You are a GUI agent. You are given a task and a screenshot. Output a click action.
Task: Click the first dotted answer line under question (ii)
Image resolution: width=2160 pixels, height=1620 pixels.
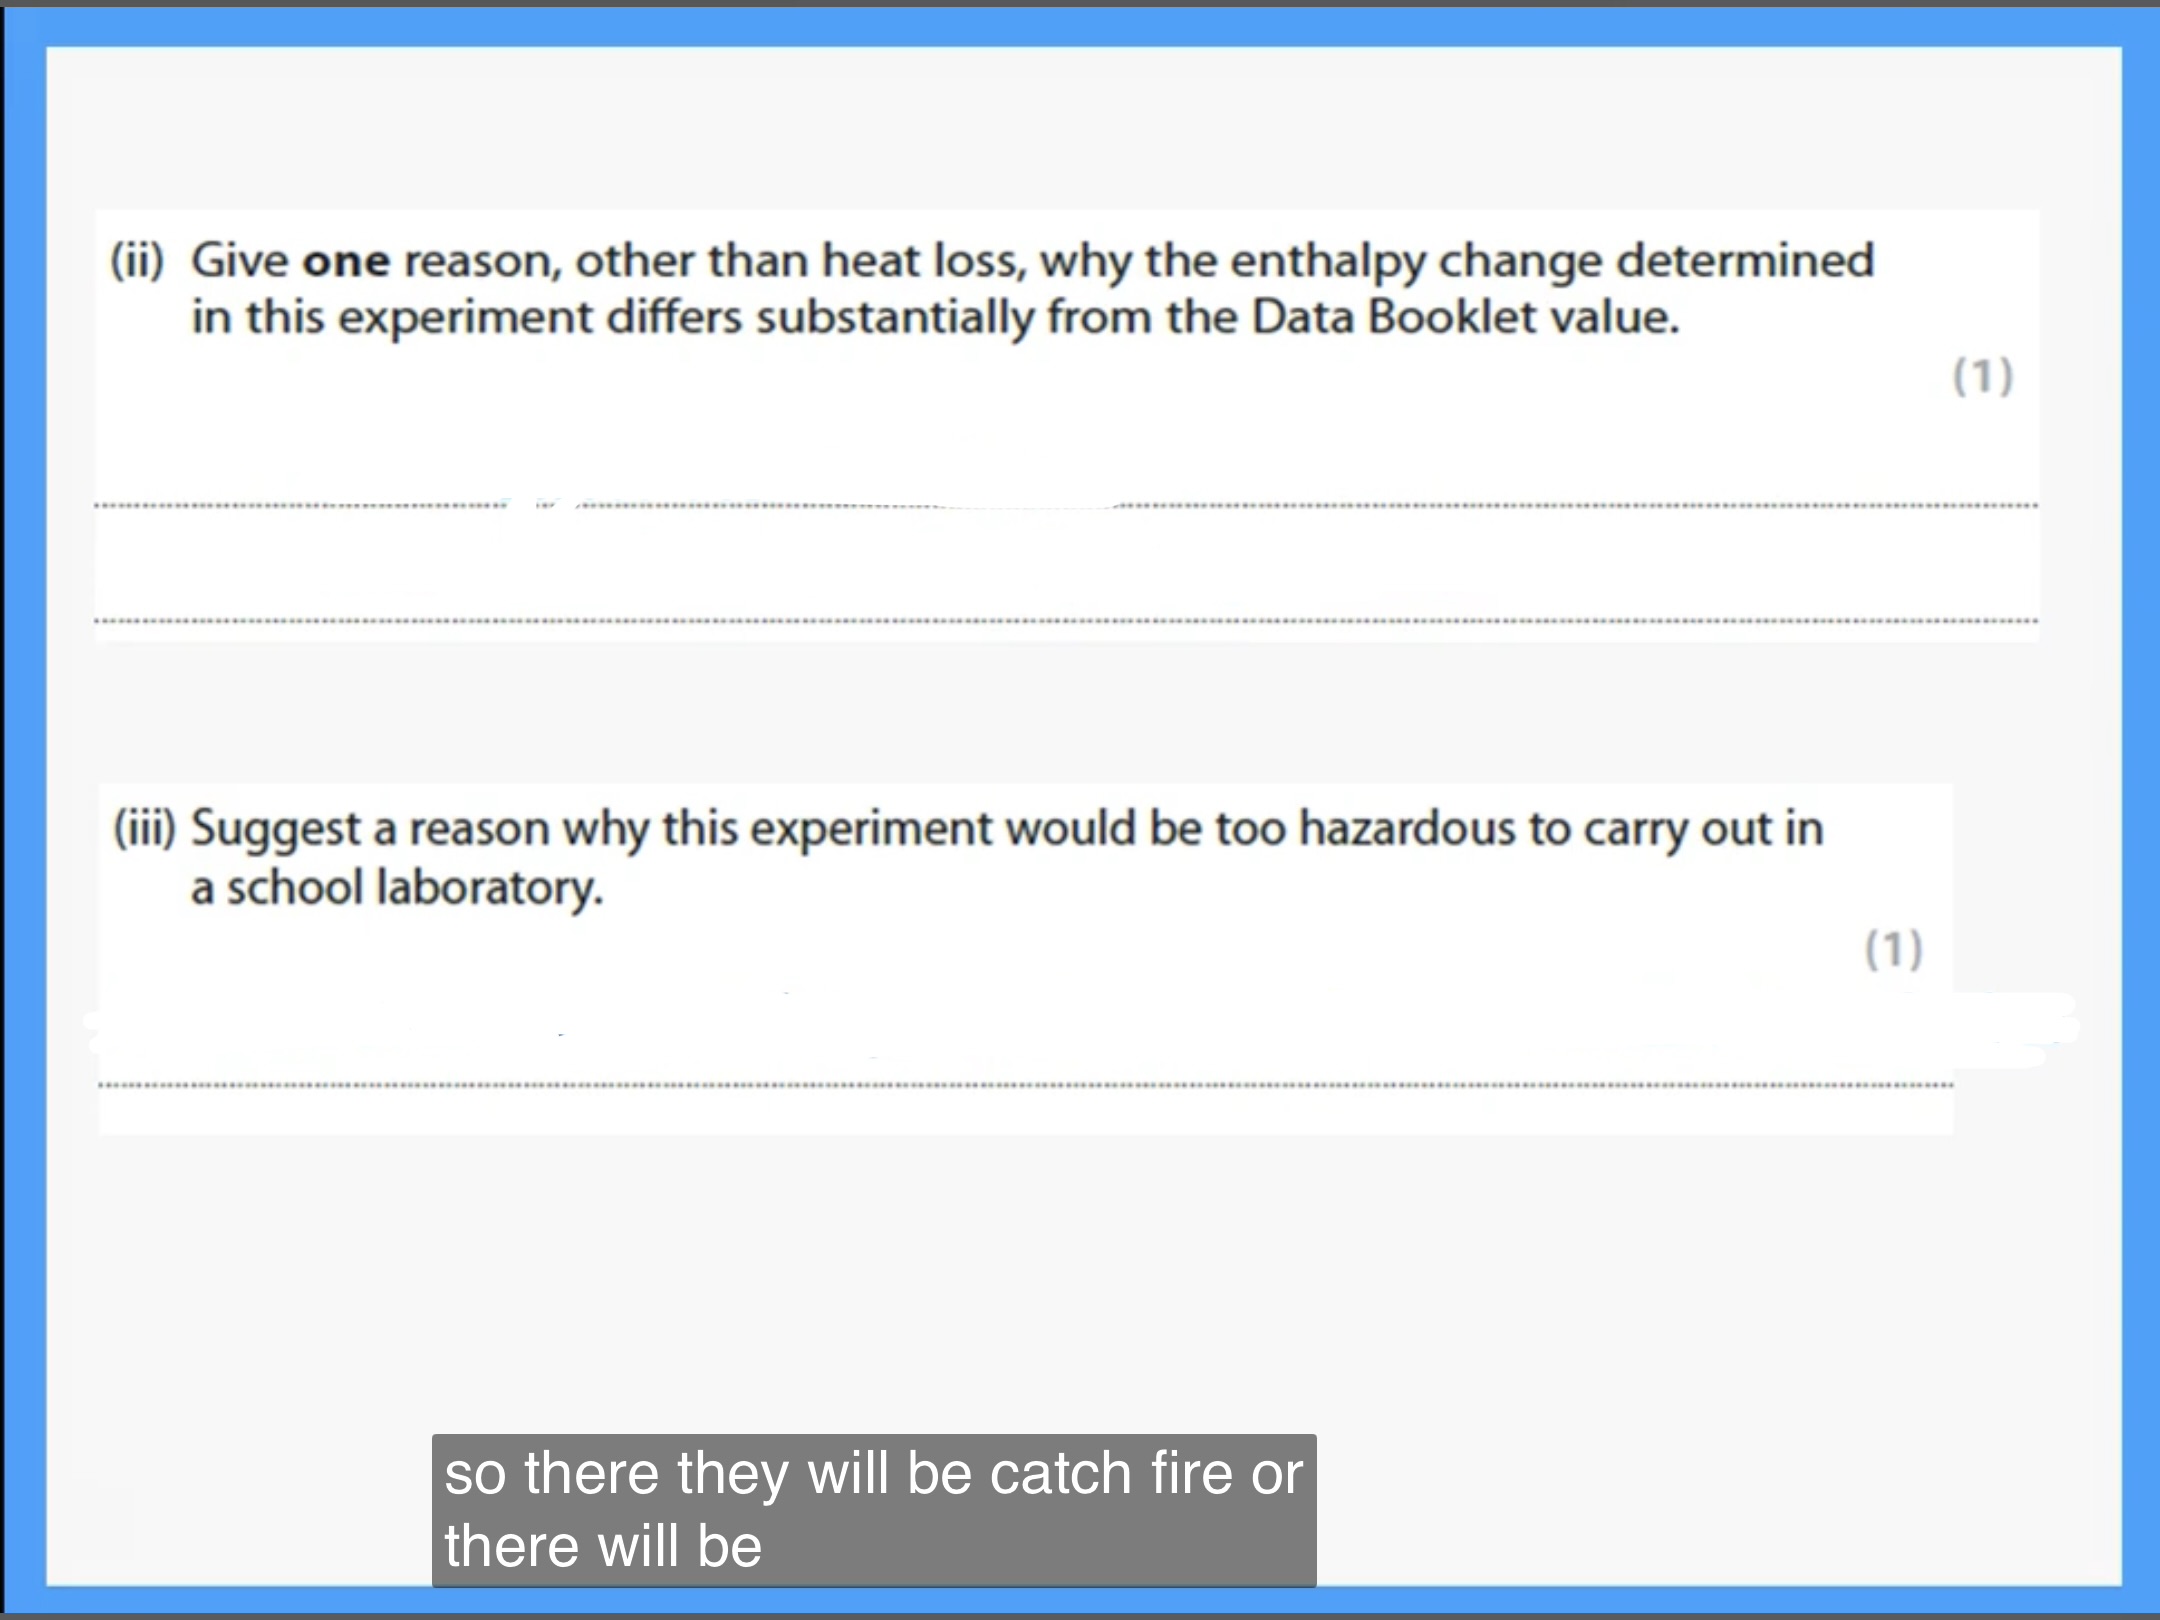1500,506
